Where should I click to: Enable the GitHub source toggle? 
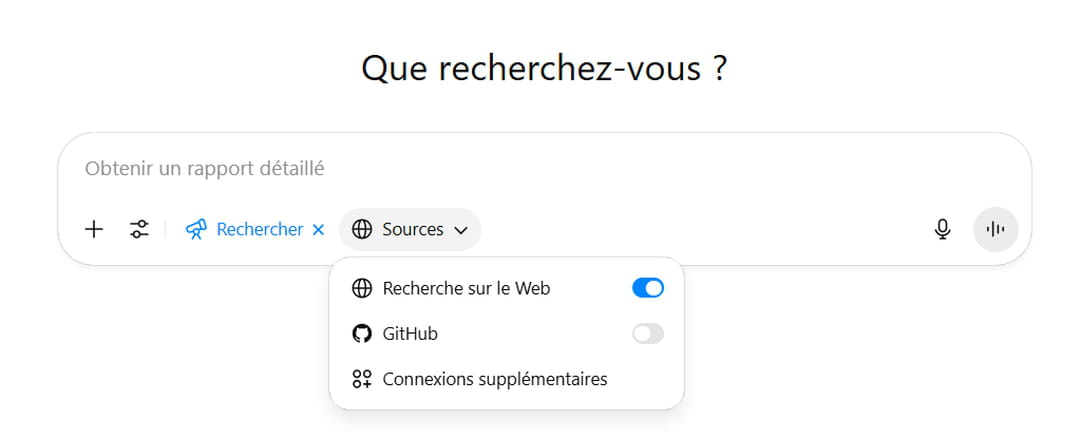tap(647, 334)
